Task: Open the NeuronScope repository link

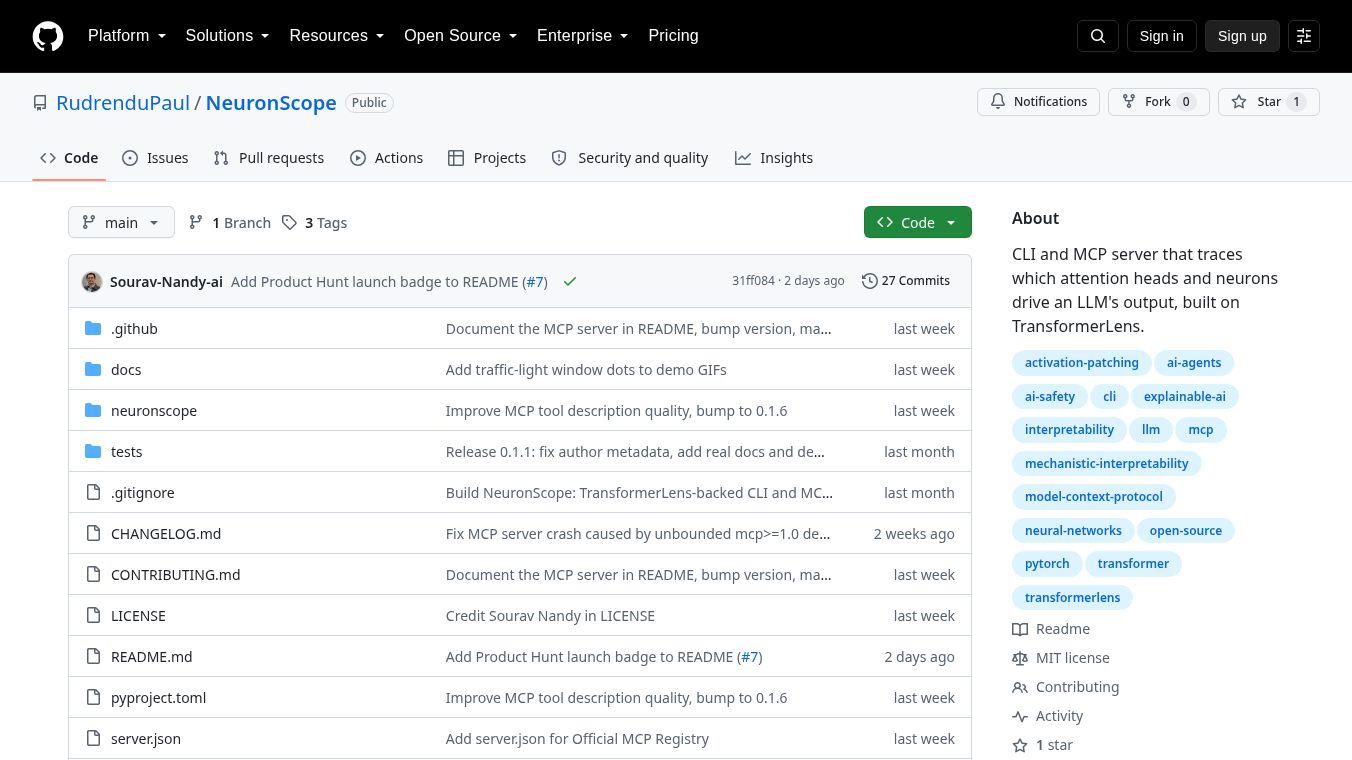Action: point(271,103)
